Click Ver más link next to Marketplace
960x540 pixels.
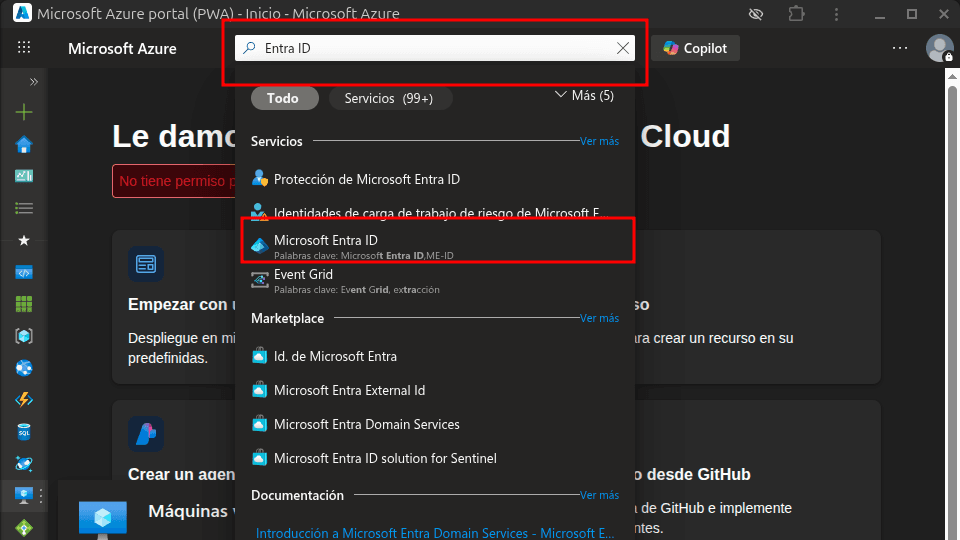(599, 318)
